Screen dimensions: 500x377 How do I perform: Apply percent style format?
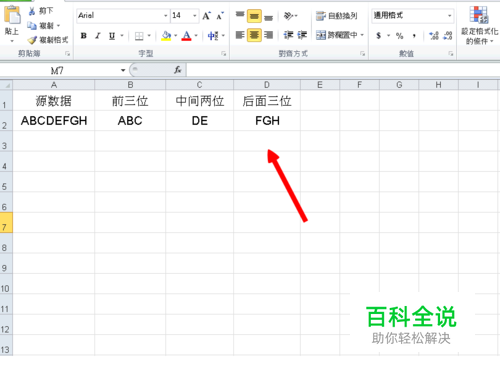[x=399, y=35]
